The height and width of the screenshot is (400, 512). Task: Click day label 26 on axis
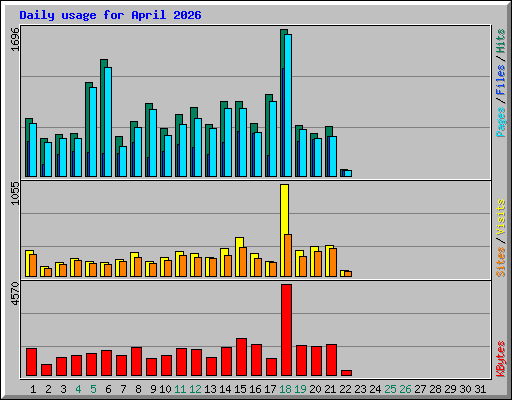[x=405, y=389]
